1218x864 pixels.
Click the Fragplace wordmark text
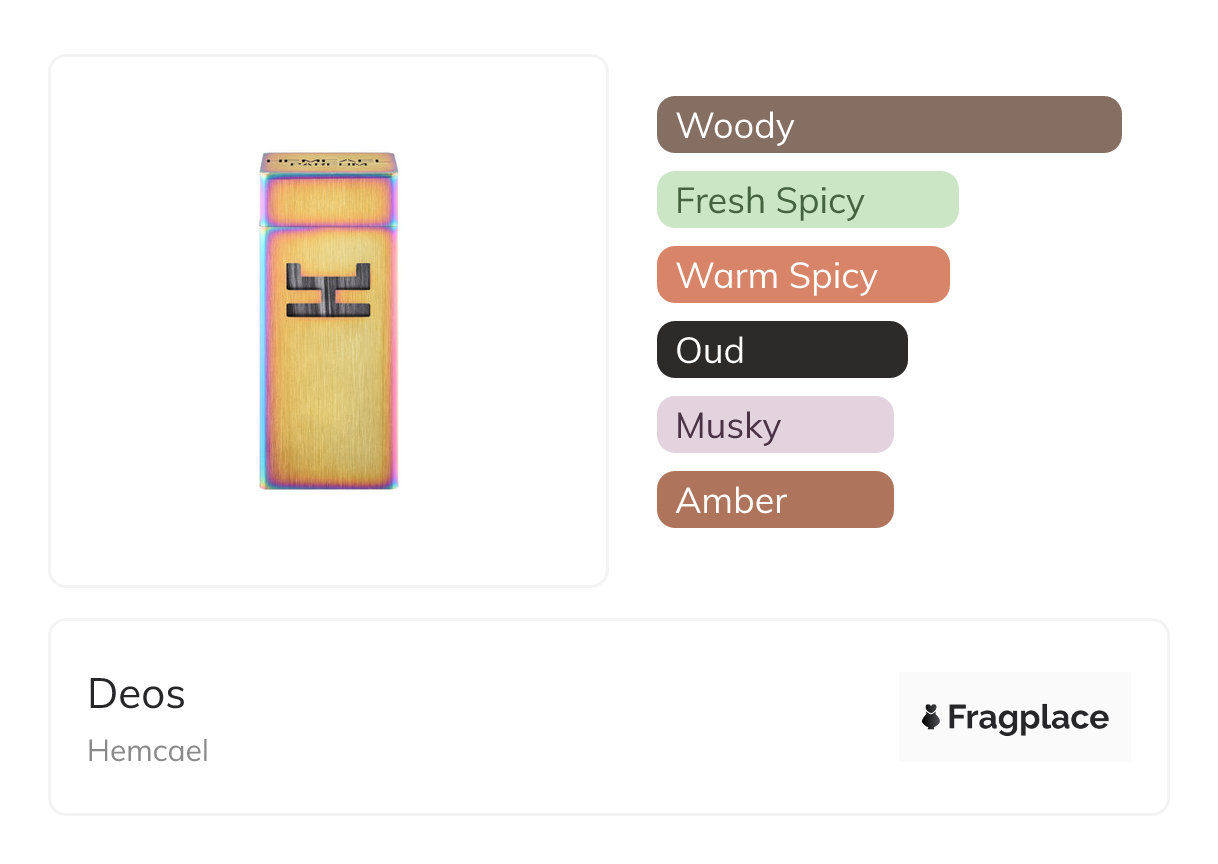(x=1028, y=717)
